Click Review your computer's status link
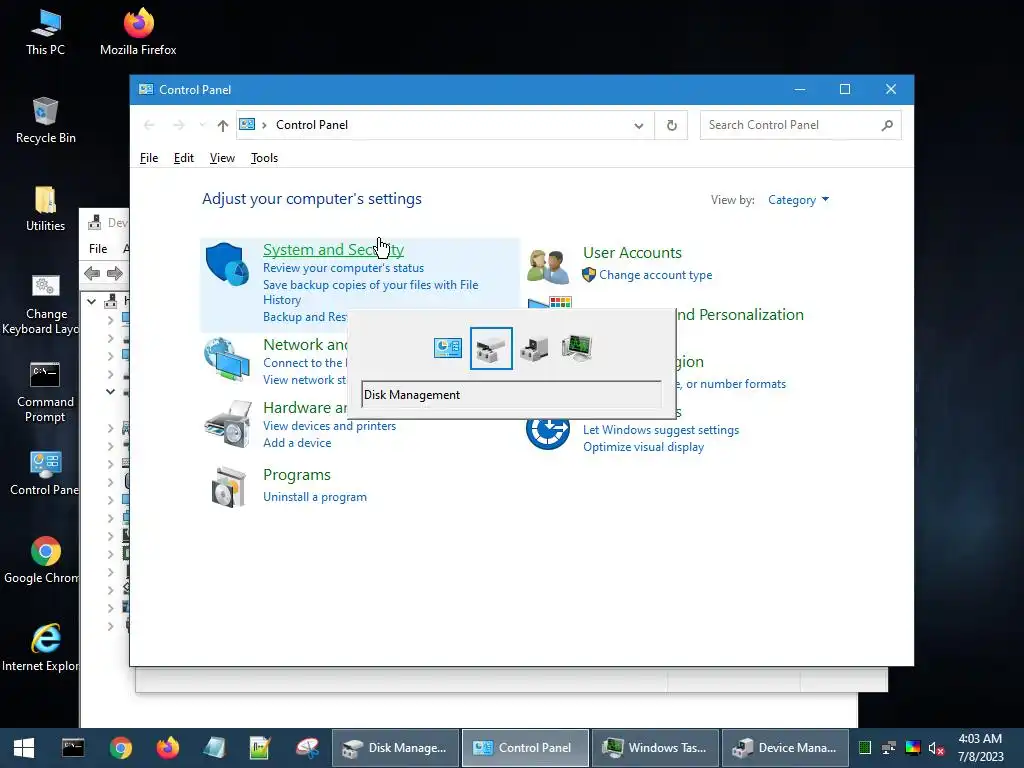 pyautogui.click(x=344, y=268)
